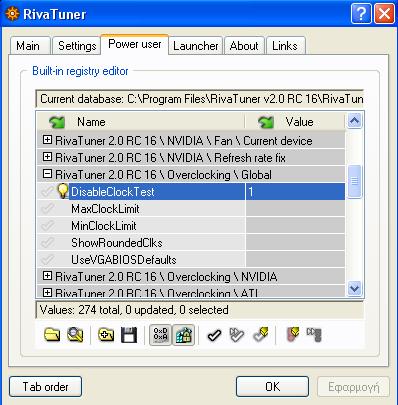Expand the Overclocking \ NVIDIA node

47,276
